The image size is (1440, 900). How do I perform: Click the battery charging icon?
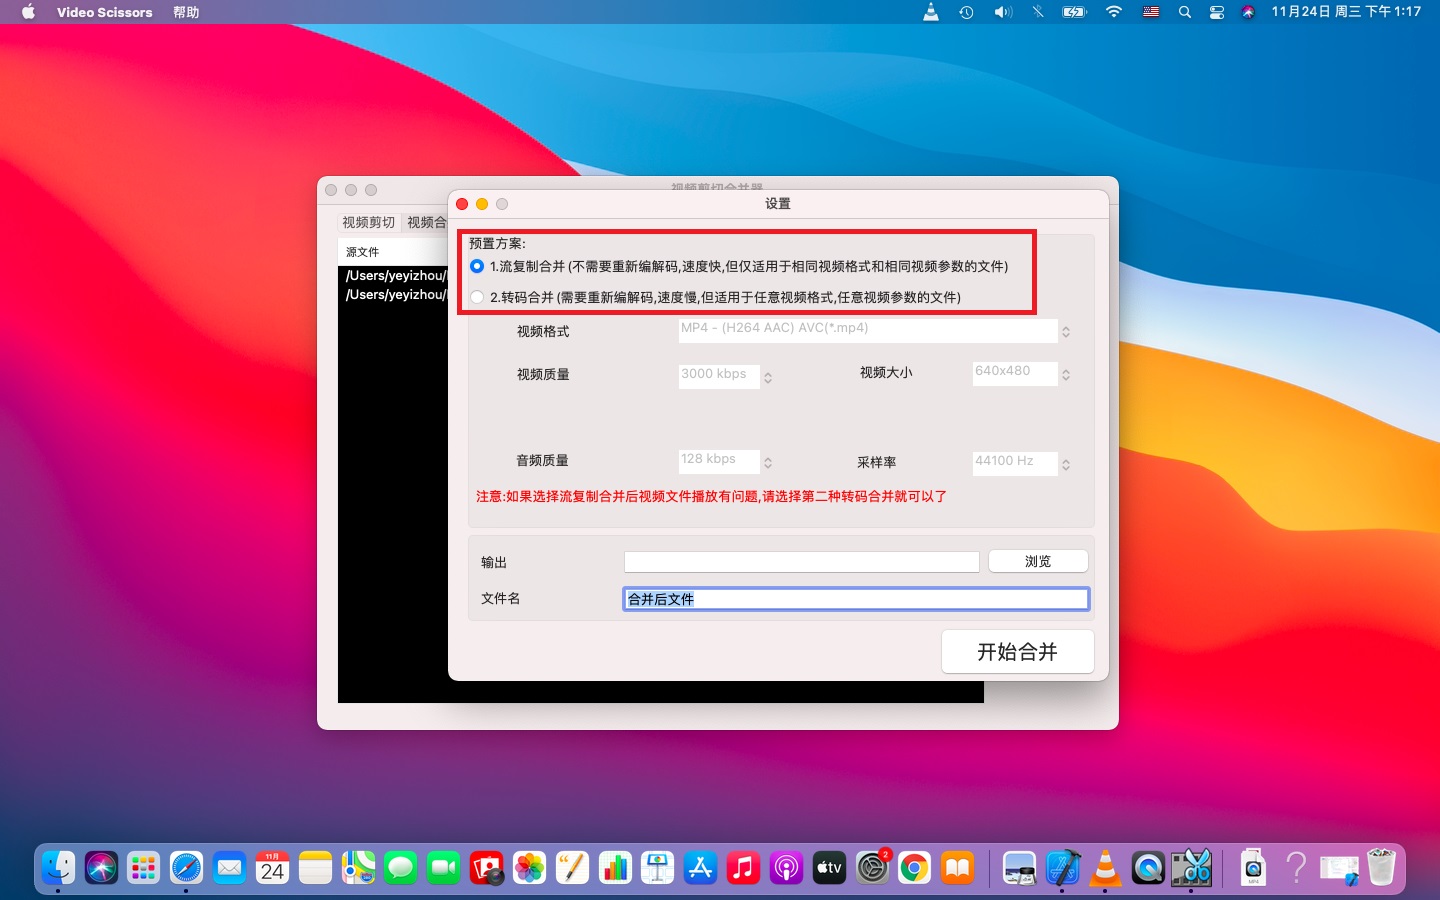tap(1074, 12)
